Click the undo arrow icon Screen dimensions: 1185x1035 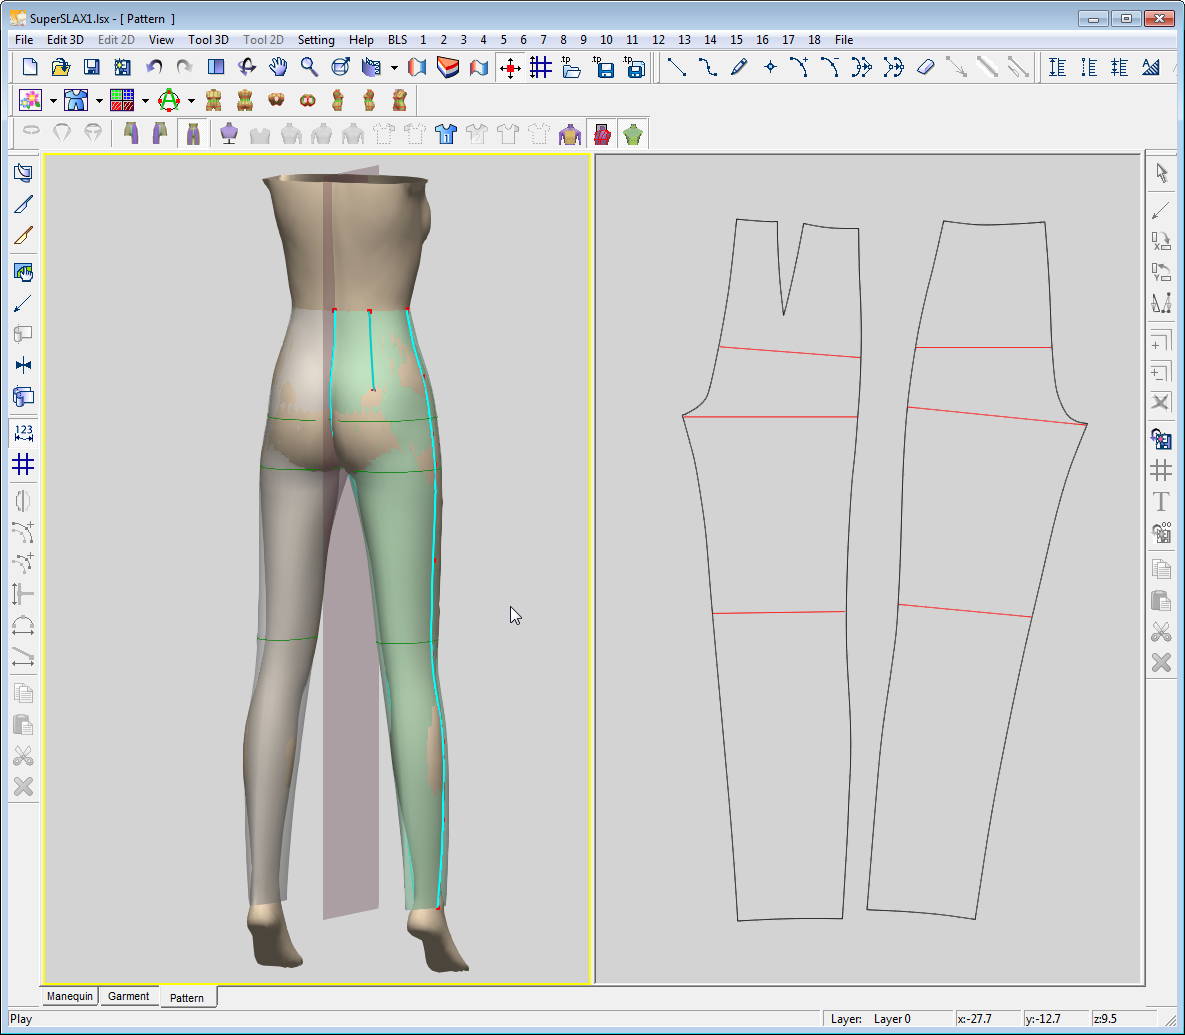(x=154, y=67)
